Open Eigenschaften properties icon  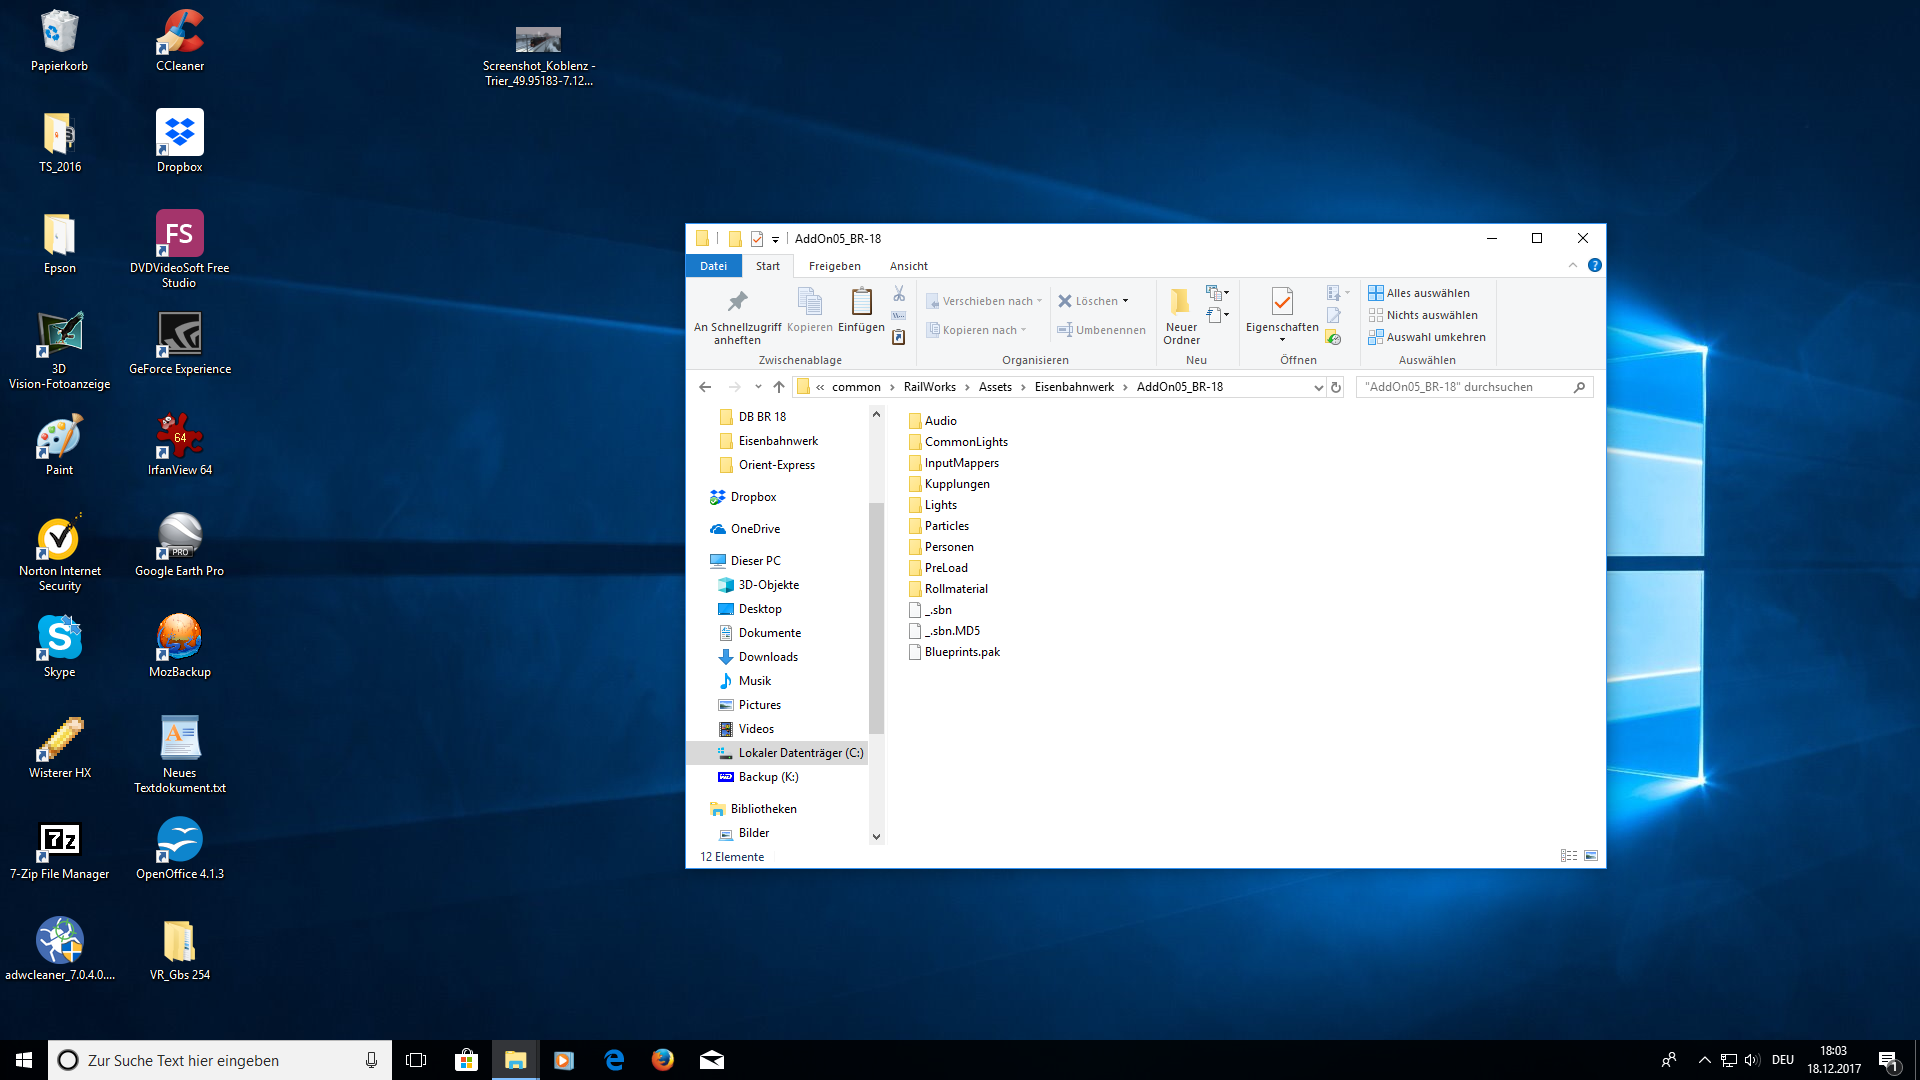point(1282,302)
